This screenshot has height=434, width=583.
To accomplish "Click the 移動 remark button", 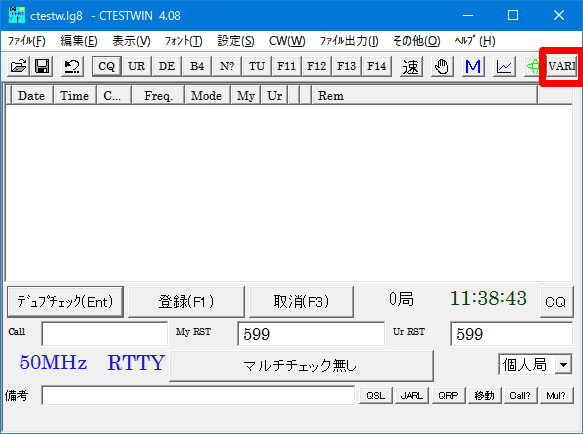I will [484, 395].
